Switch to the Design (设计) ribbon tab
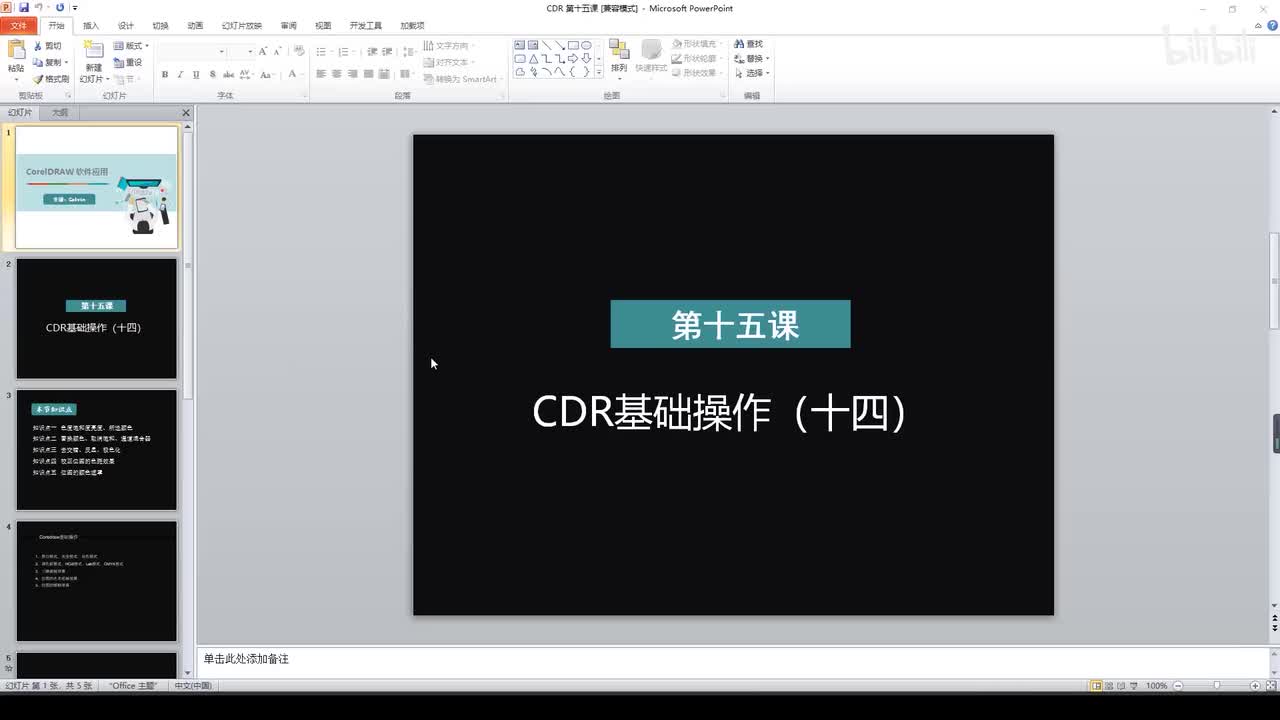Viewport: 1280px width, 720px height. click(125, 26)
